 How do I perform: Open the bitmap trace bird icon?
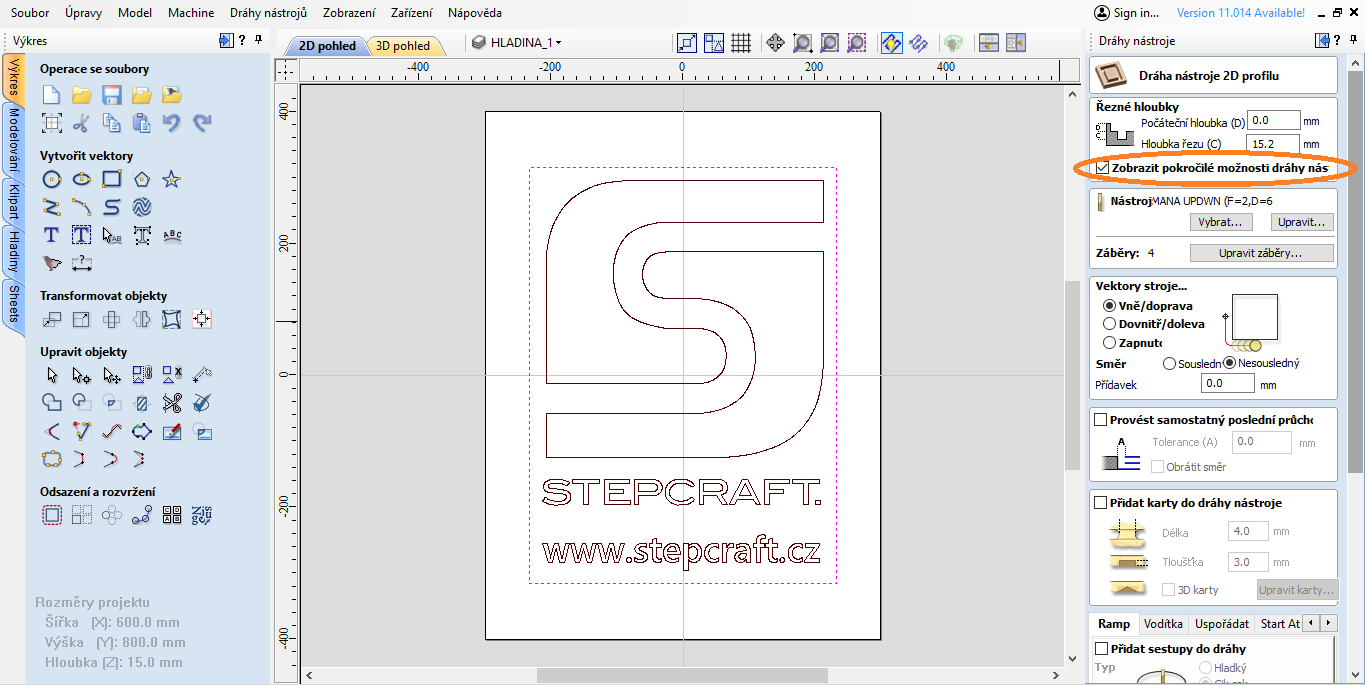pos(52,263)
